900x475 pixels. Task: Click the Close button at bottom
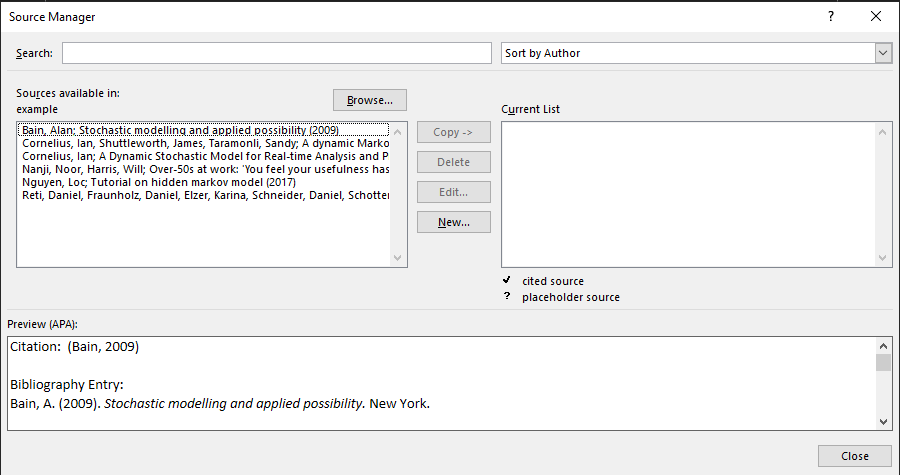pyautogui.click(x=854, y=456)
